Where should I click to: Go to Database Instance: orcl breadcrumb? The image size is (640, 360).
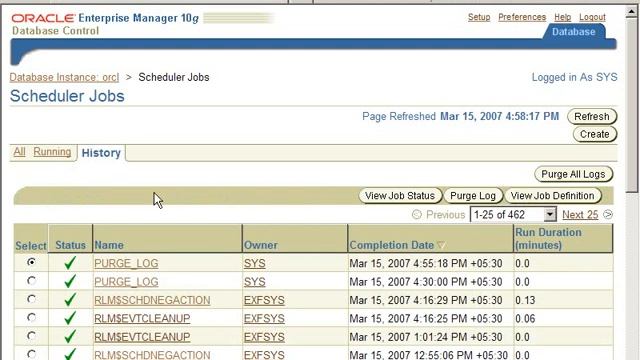click(x=64, y=77)
